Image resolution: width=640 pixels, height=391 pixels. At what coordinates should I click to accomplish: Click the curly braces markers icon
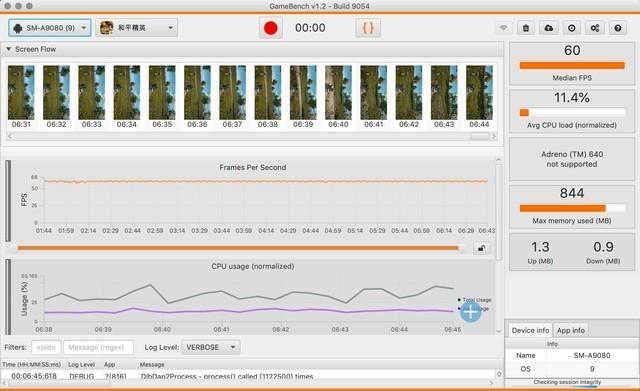click(x=368, y=28)
